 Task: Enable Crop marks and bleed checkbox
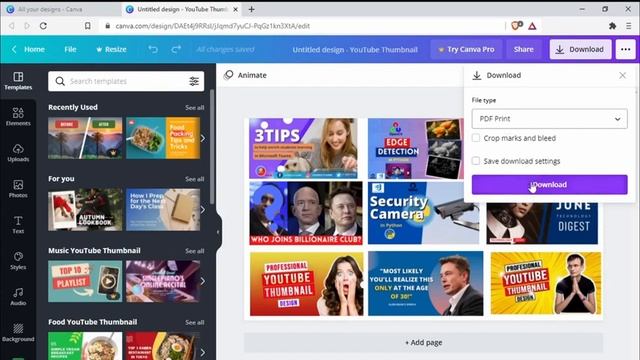pyautogui.click(x=476, y=138)
